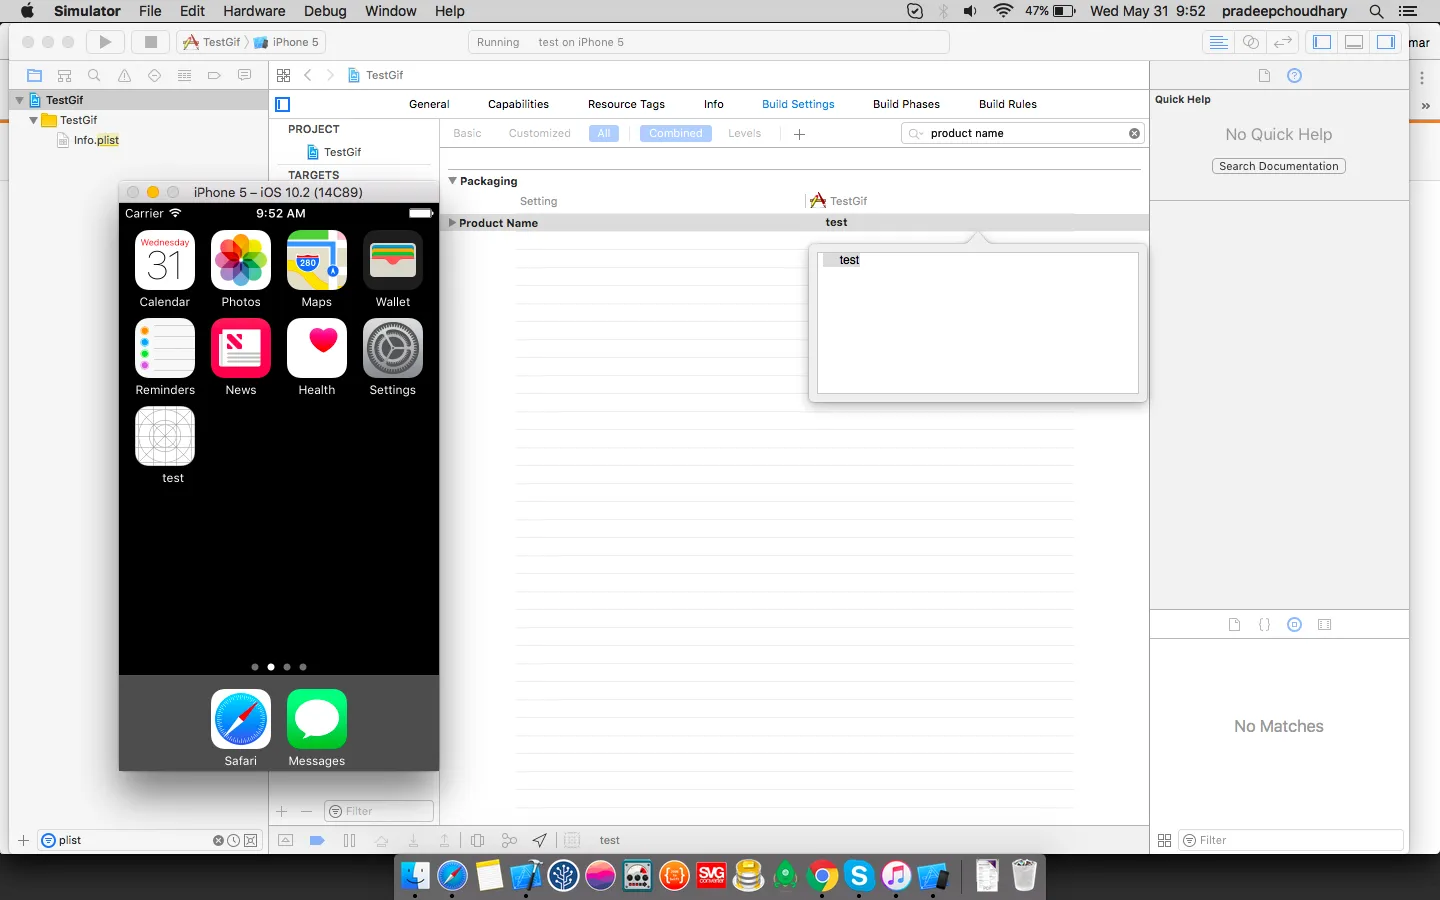Show Basic build settings

tap(467, 133)
